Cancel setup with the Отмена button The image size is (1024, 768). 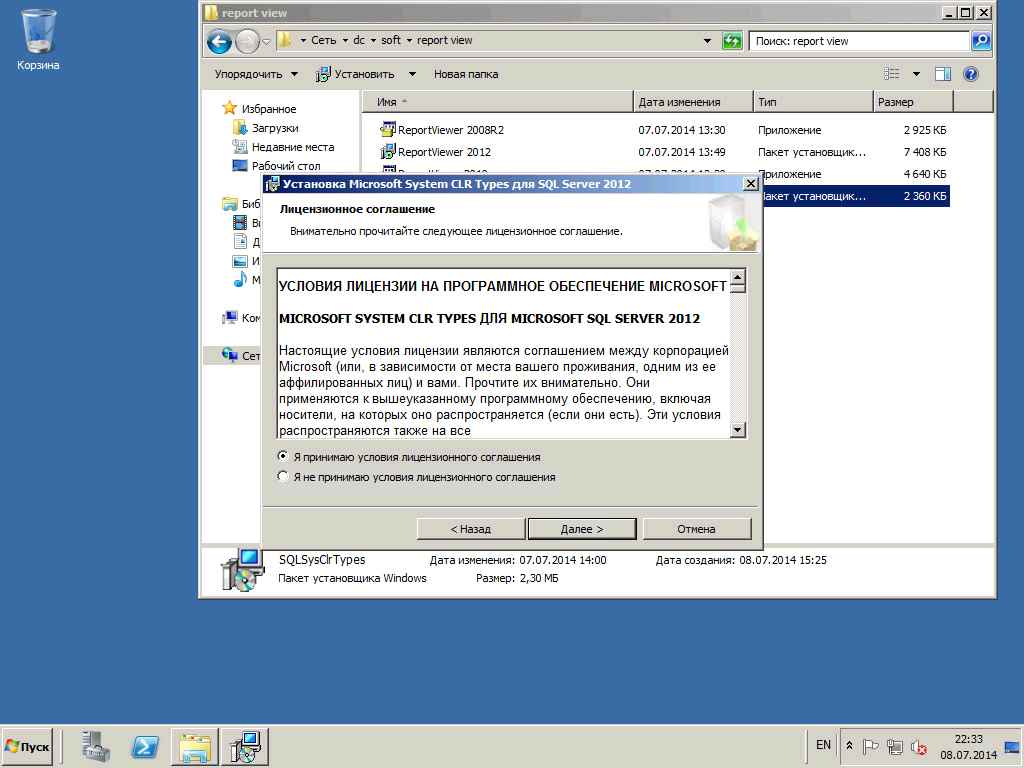[696, 529]
